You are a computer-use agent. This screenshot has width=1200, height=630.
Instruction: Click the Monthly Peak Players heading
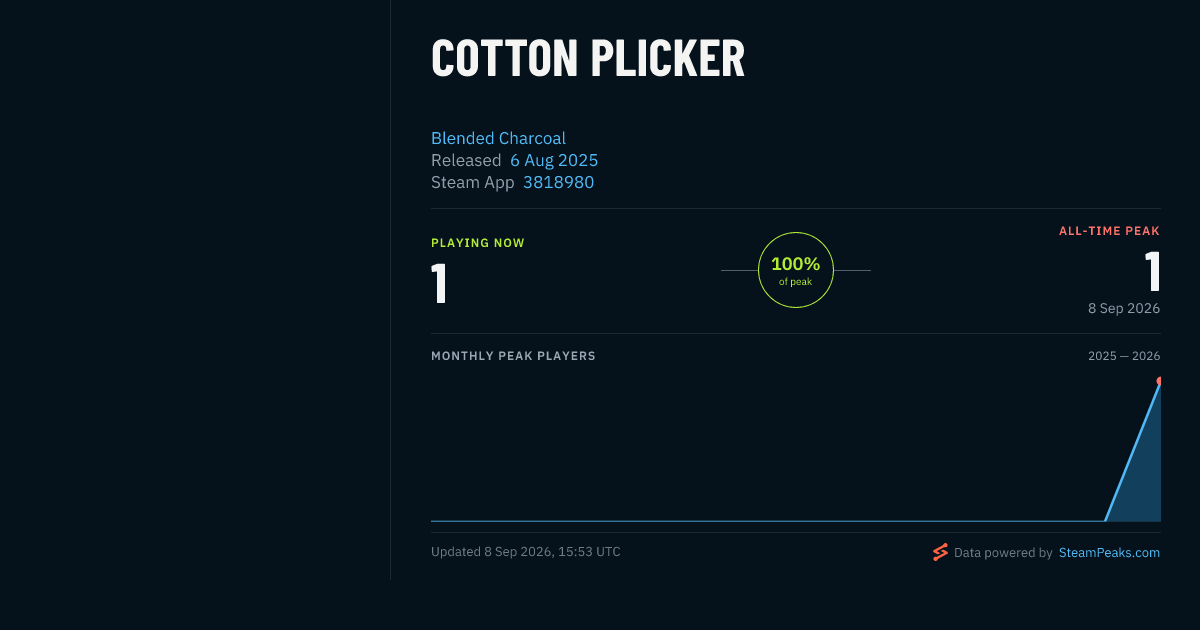513,356
